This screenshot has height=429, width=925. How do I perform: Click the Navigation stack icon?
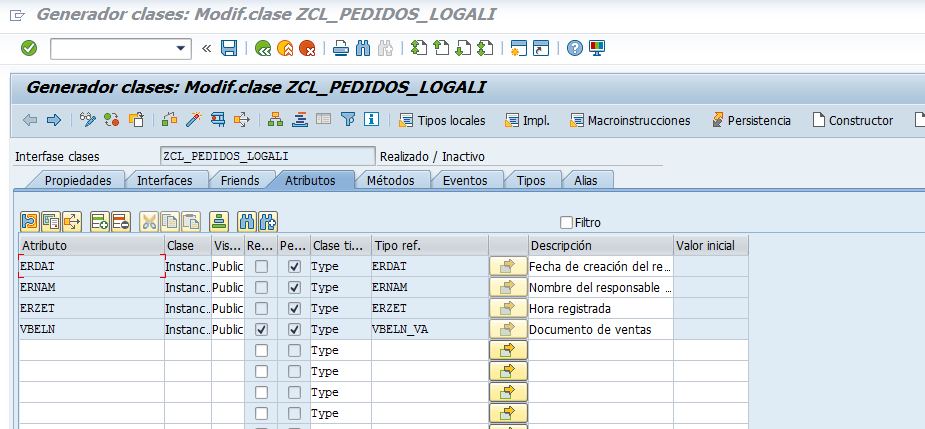(x=301, y=120)
